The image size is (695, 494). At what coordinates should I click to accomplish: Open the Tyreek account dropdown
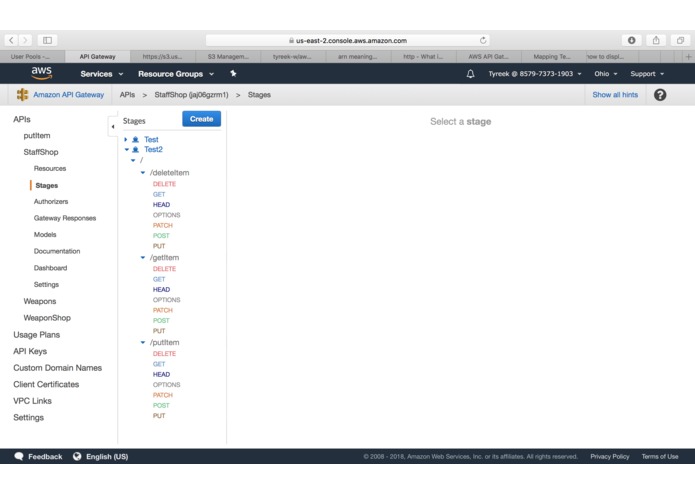[x=535, y=74]
